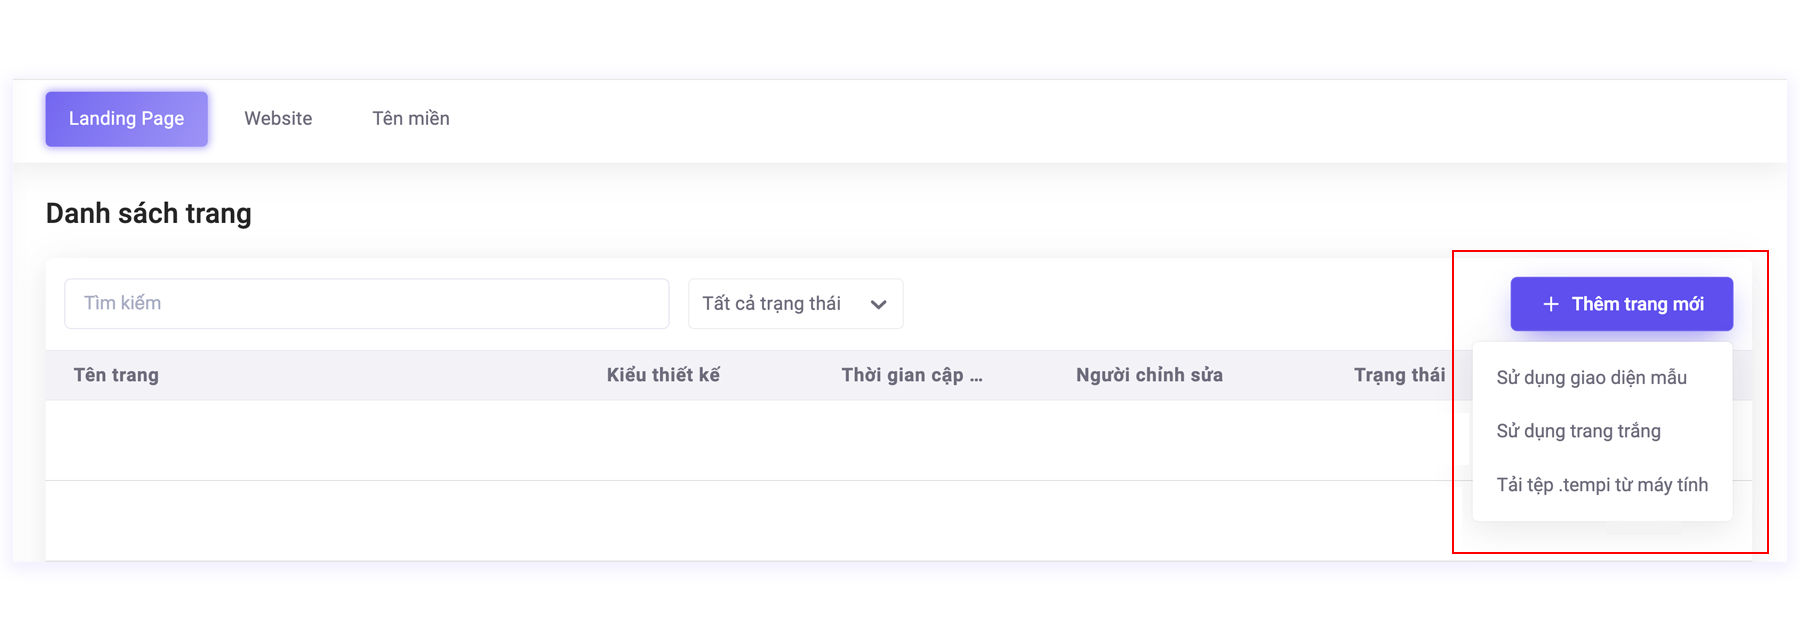Screen dimensions: 1800x640
Task: Select Sử dụng trang trắng from menu
Action: [1578, 431]
